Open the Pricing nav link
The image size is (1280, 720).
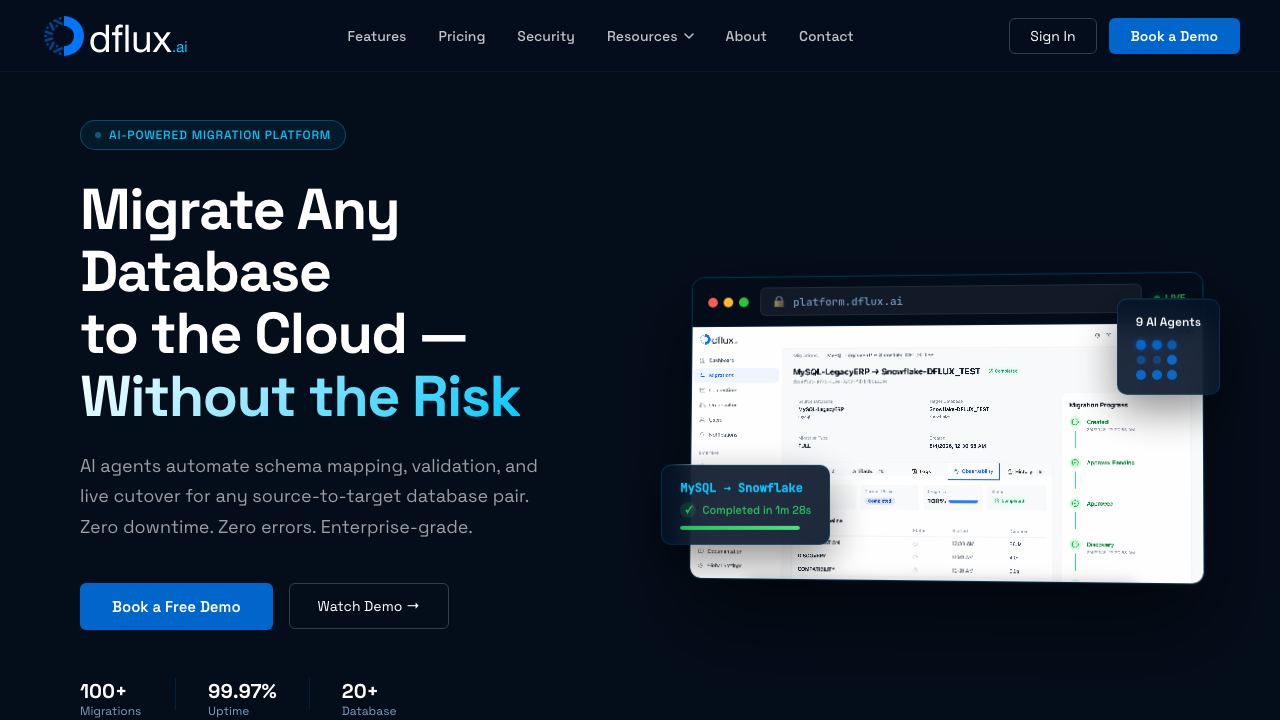point(461,36)
